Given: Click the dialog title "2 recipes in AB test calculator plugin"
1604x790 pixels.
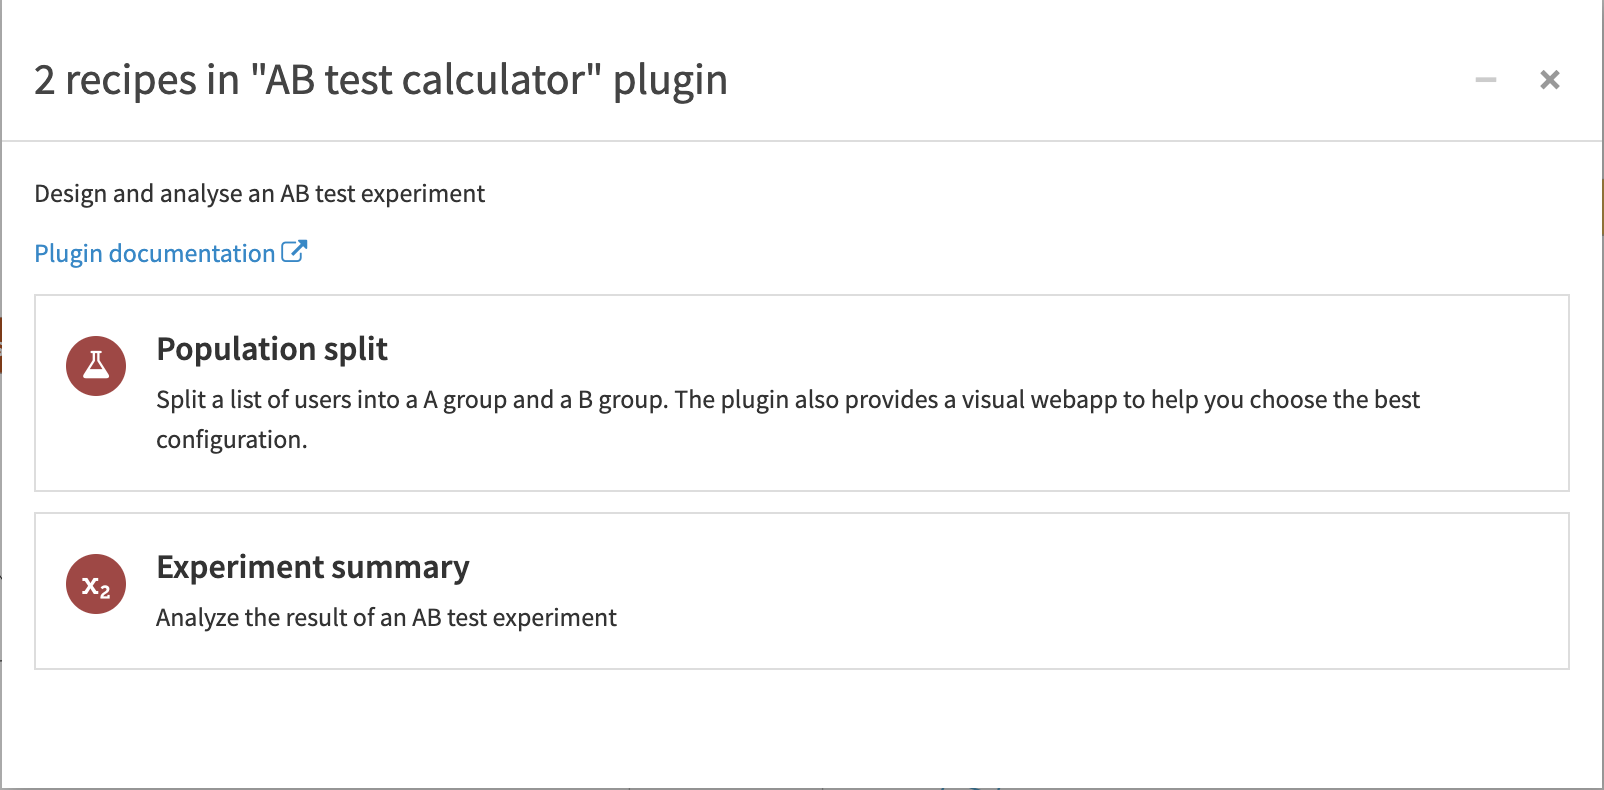Looking at the screenshot, I should [380, 79].
